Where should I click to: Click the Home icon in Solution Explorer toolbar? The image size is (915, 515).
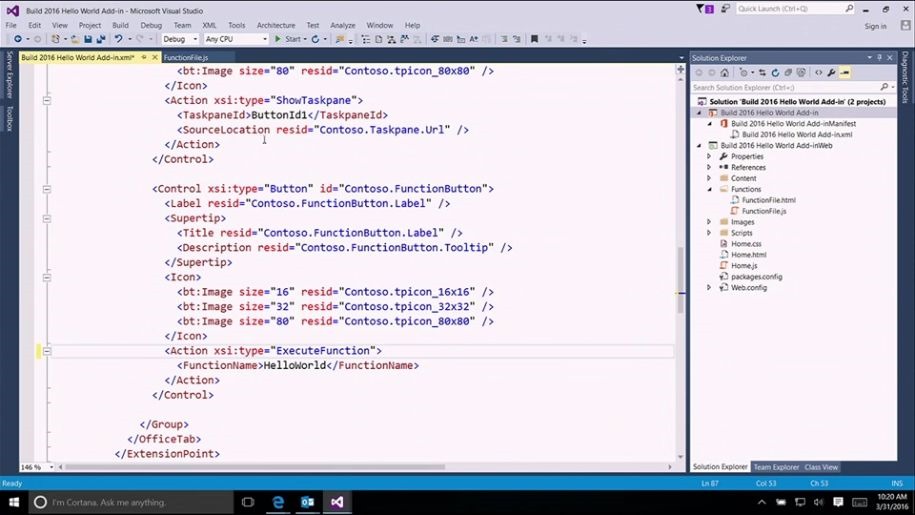(x=724, y=73)
